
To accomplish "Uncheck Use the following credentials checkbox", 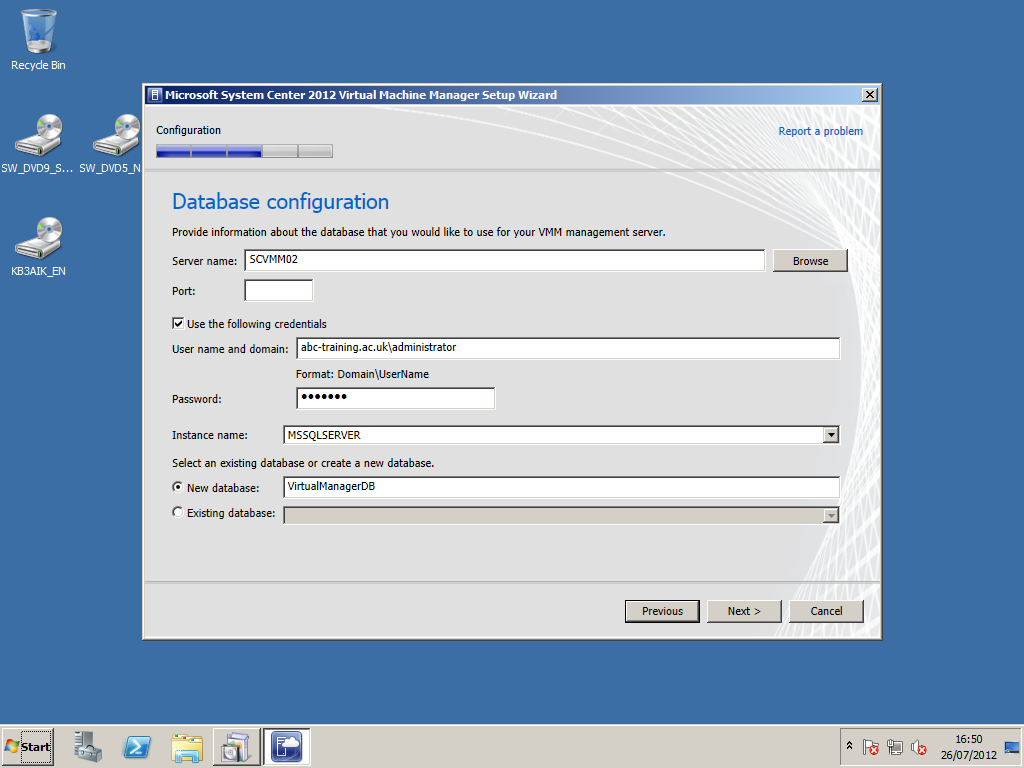I will (178, 323).
